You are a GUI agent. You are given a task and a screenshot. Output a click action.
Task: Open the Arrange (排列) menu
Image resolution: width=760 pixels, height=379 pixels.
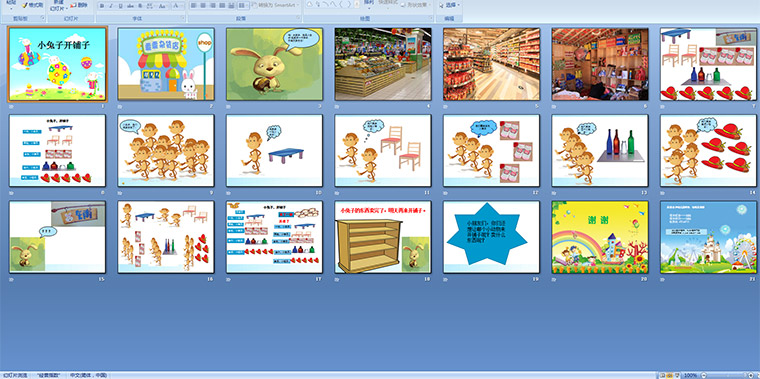pos(369,4)
